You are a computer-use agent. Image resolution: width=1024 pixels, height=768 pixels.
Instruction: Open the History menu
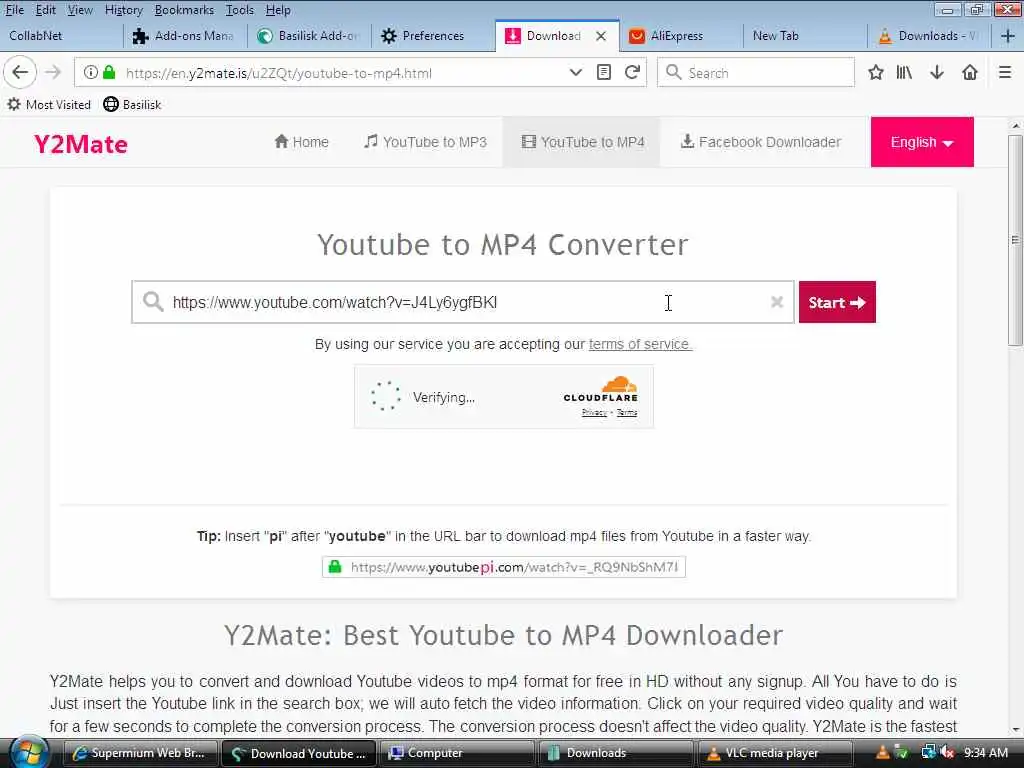click(x=123, y=10)
